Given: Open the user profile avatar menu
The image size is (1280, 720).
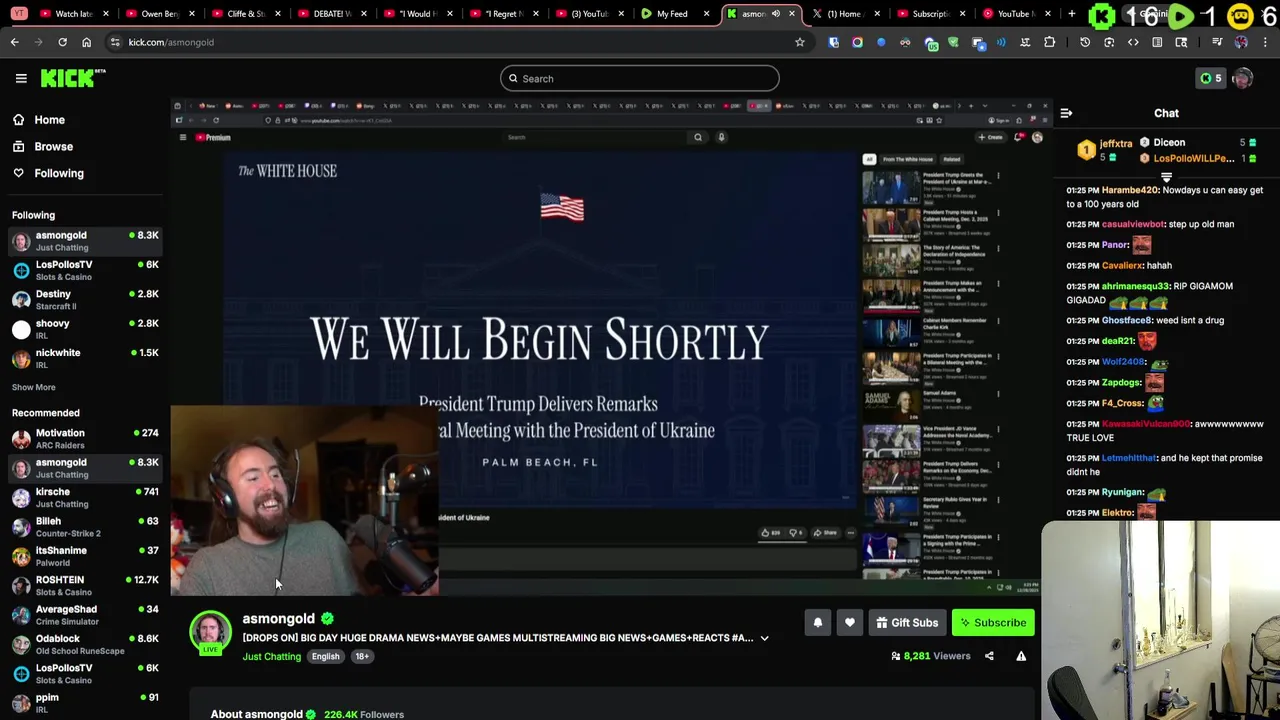Looking at the screenshot, I should pos(1243,79).
